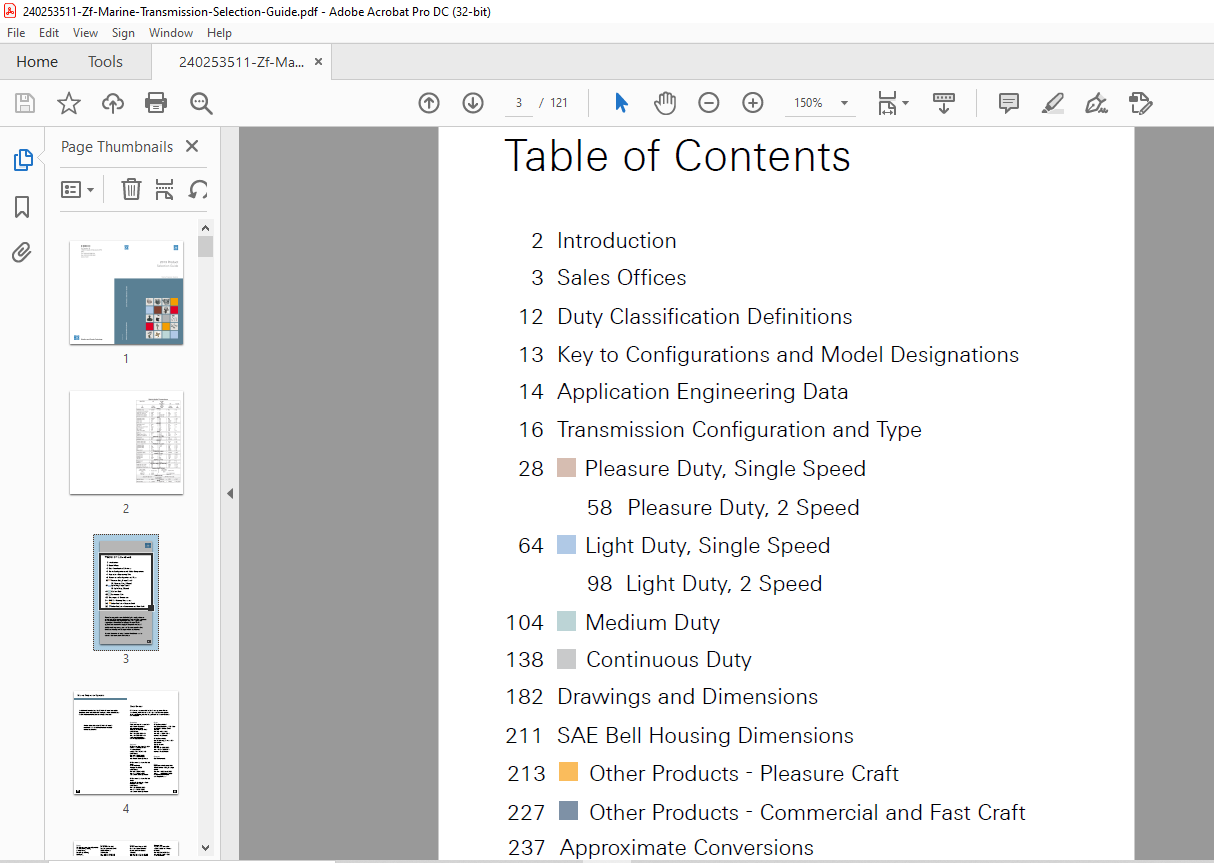Go to next page with down arrow

point(473,103)
